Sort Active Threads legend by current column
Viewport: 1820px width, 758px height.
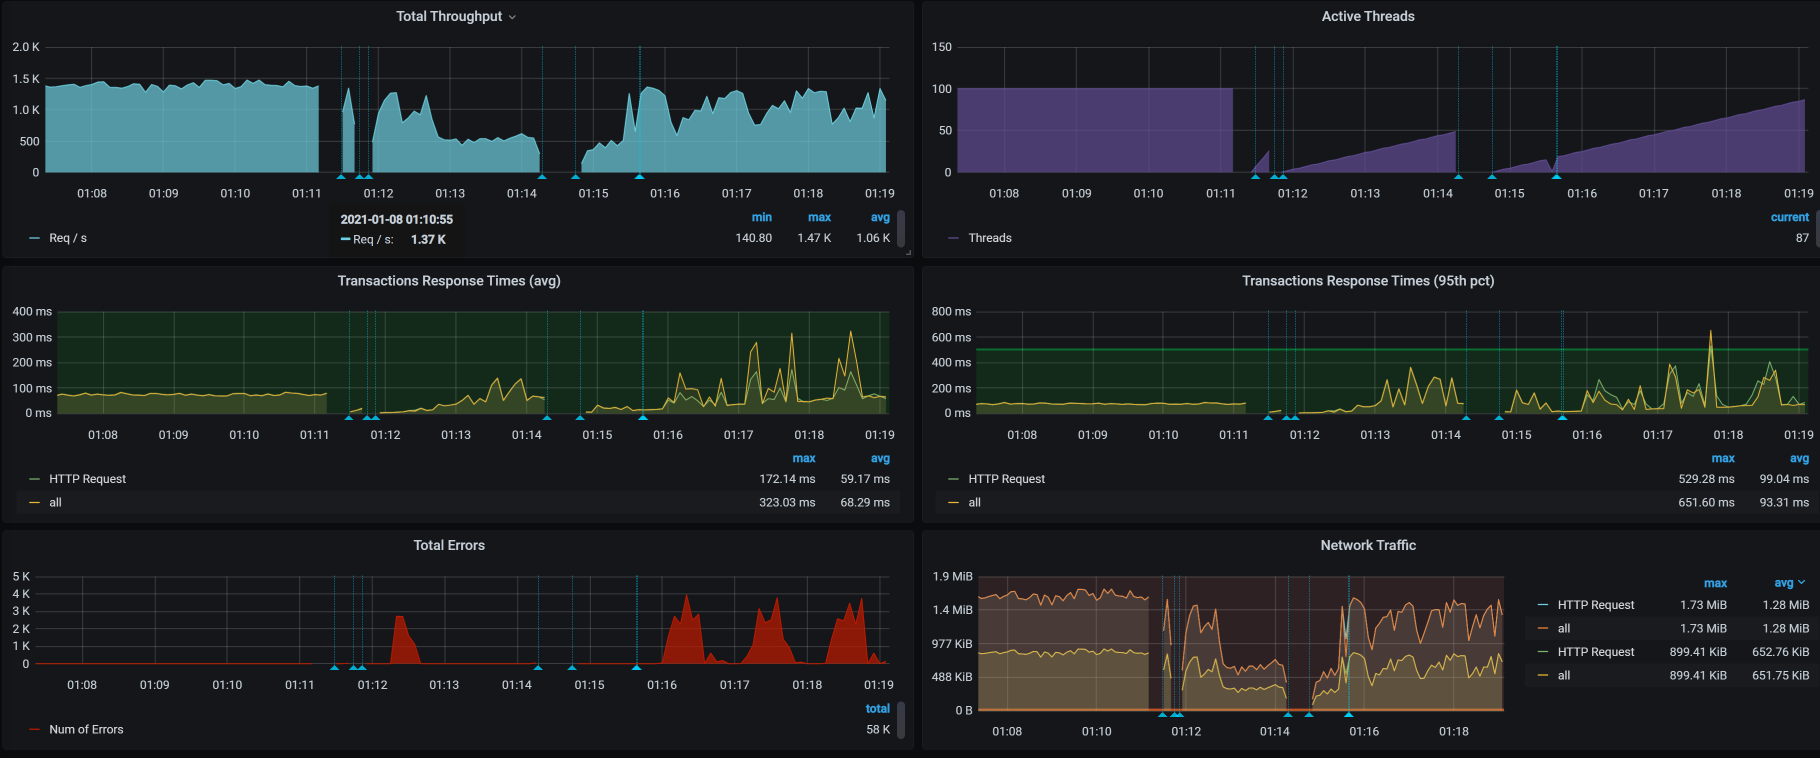[1789, 217]
